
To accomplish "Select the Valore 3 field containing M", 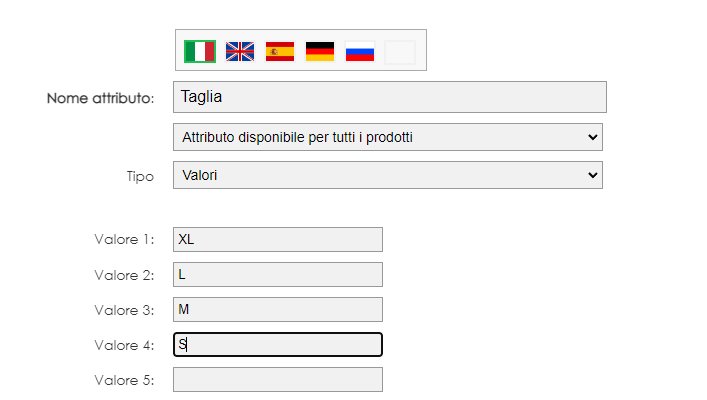I will [278, 309].
